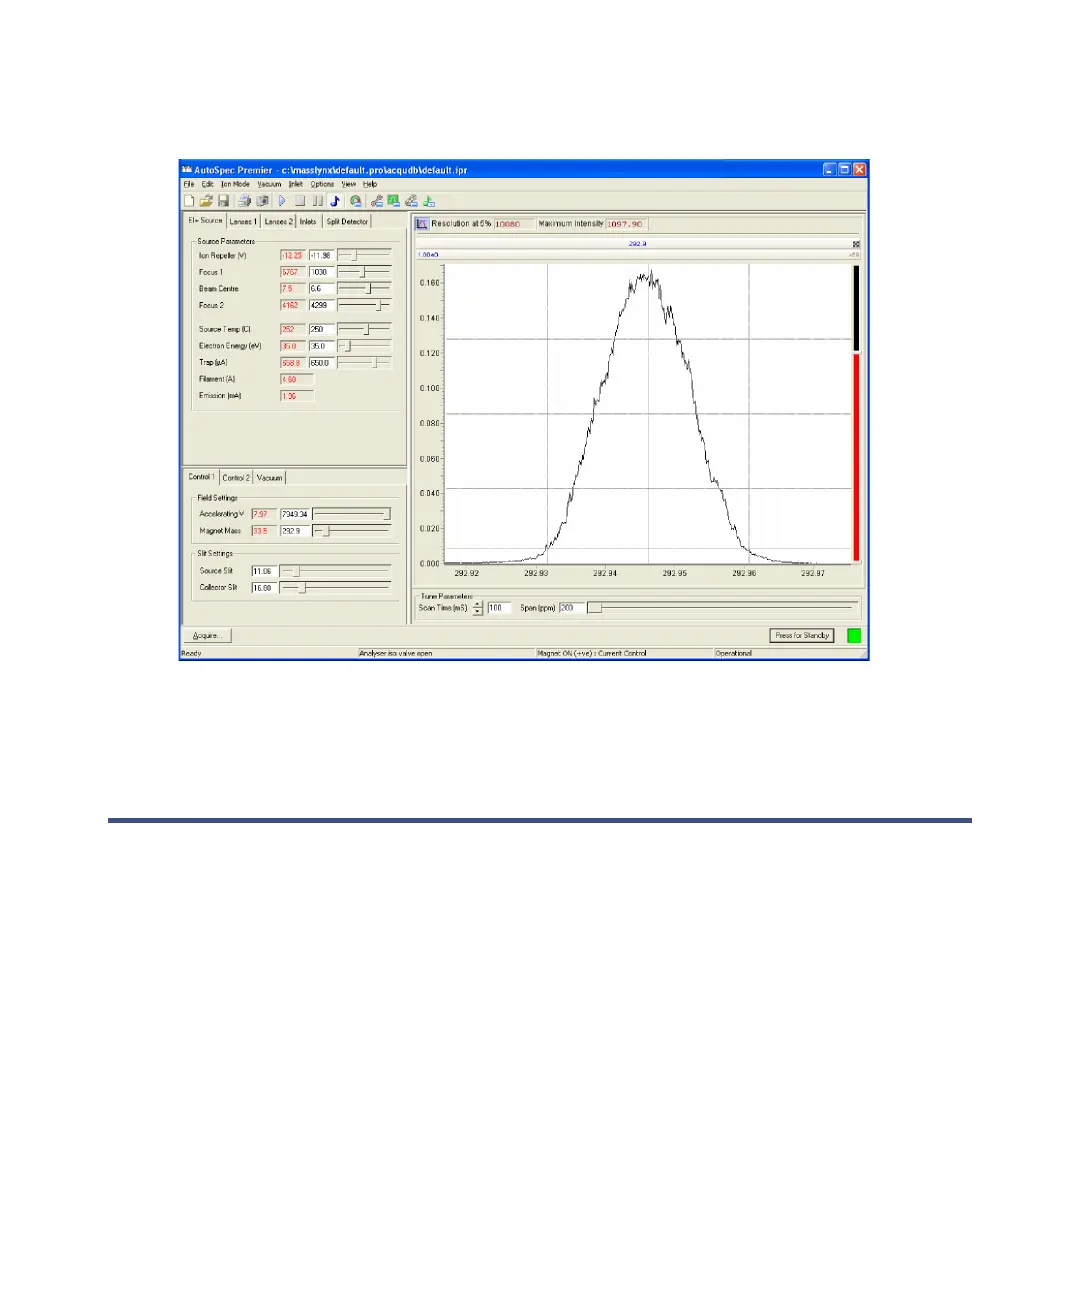Click the Ion Repeller slider

[x=364, y=255]
